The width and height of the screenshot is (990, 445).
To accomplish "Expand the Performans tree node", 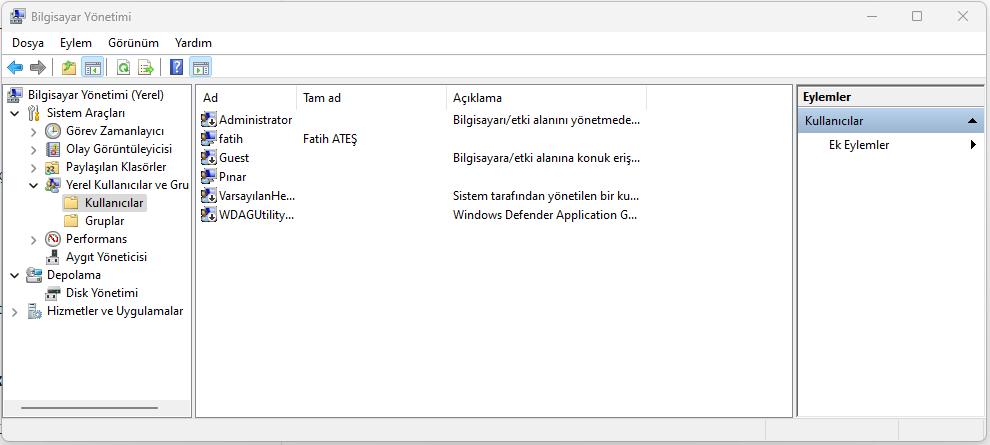I will pyautogui.click(x=33, y=239).
